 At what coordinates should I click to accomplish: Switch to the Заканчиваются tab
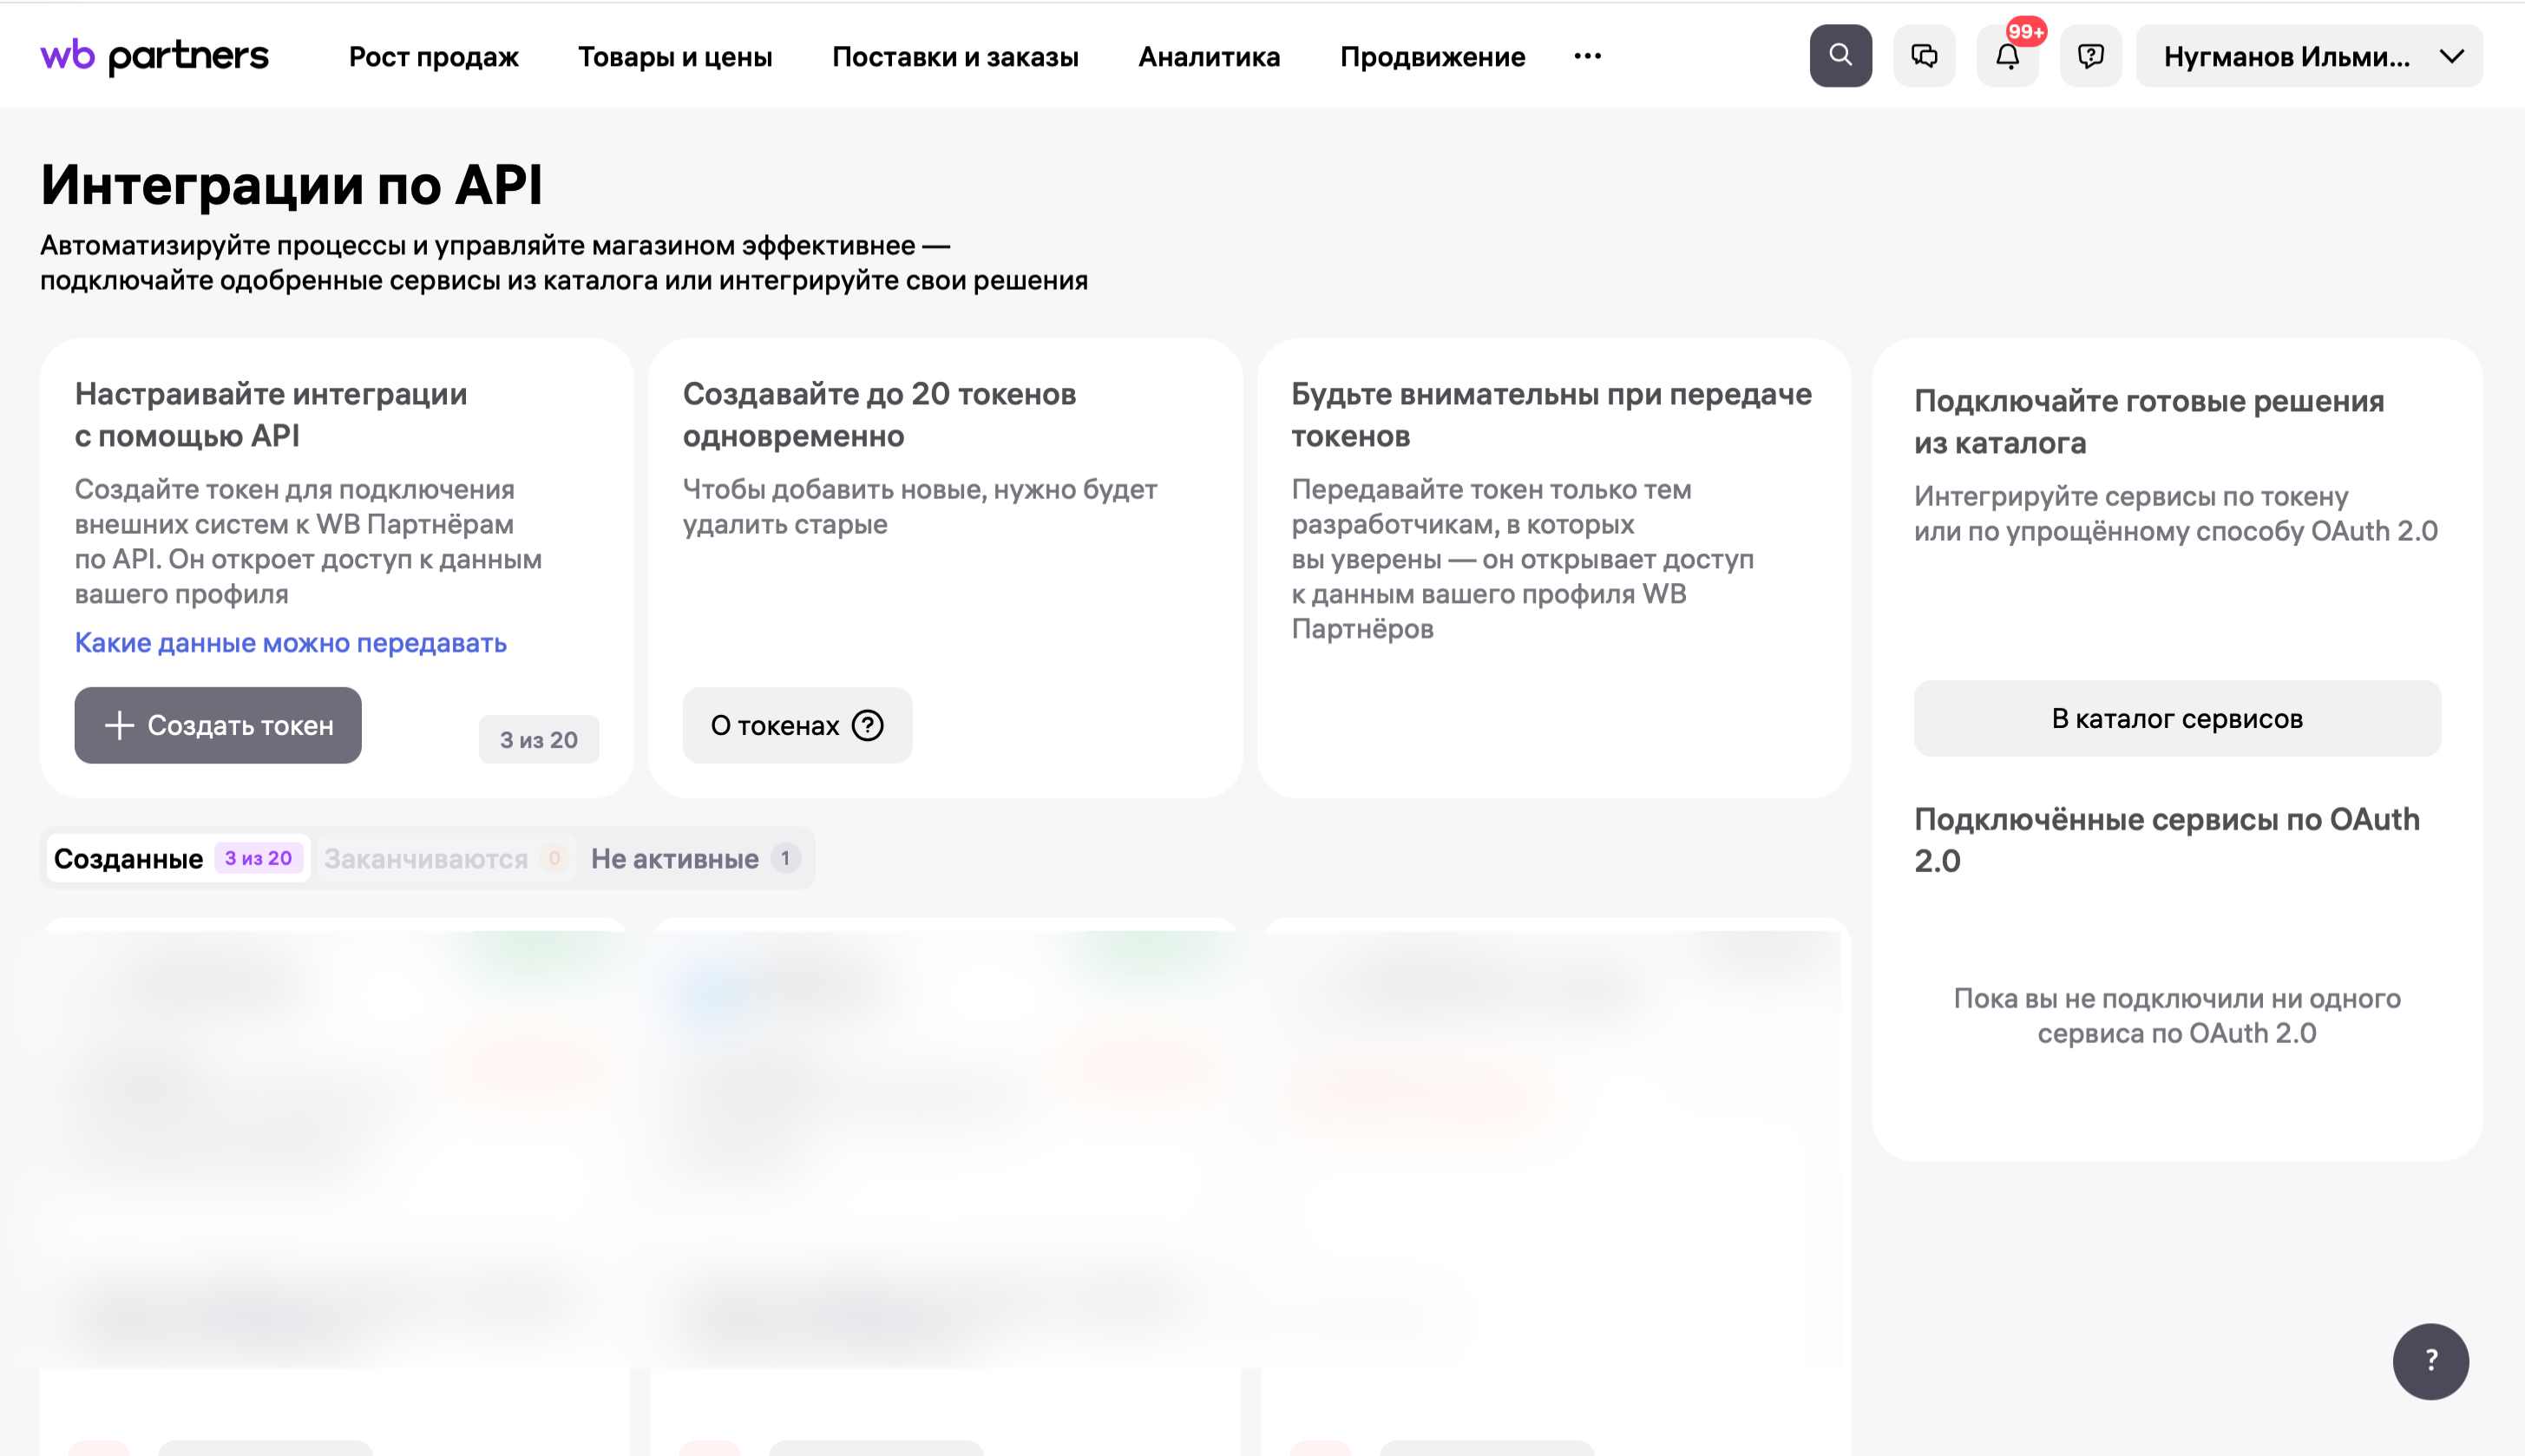point(445,858)
